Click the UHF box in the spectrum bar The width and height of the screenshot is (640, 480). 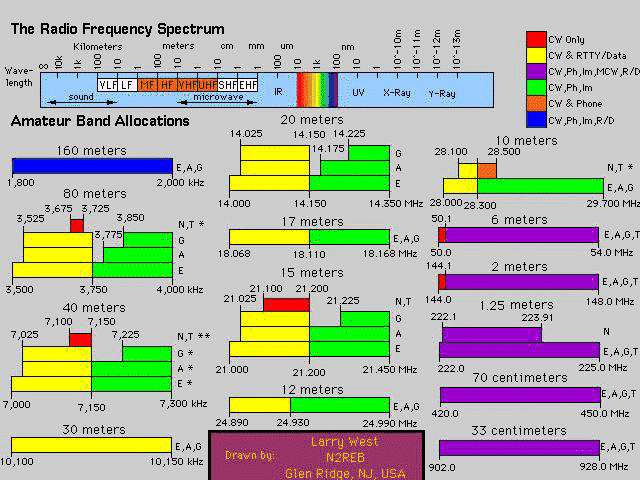pyautogui.click(x=207, y=85)
